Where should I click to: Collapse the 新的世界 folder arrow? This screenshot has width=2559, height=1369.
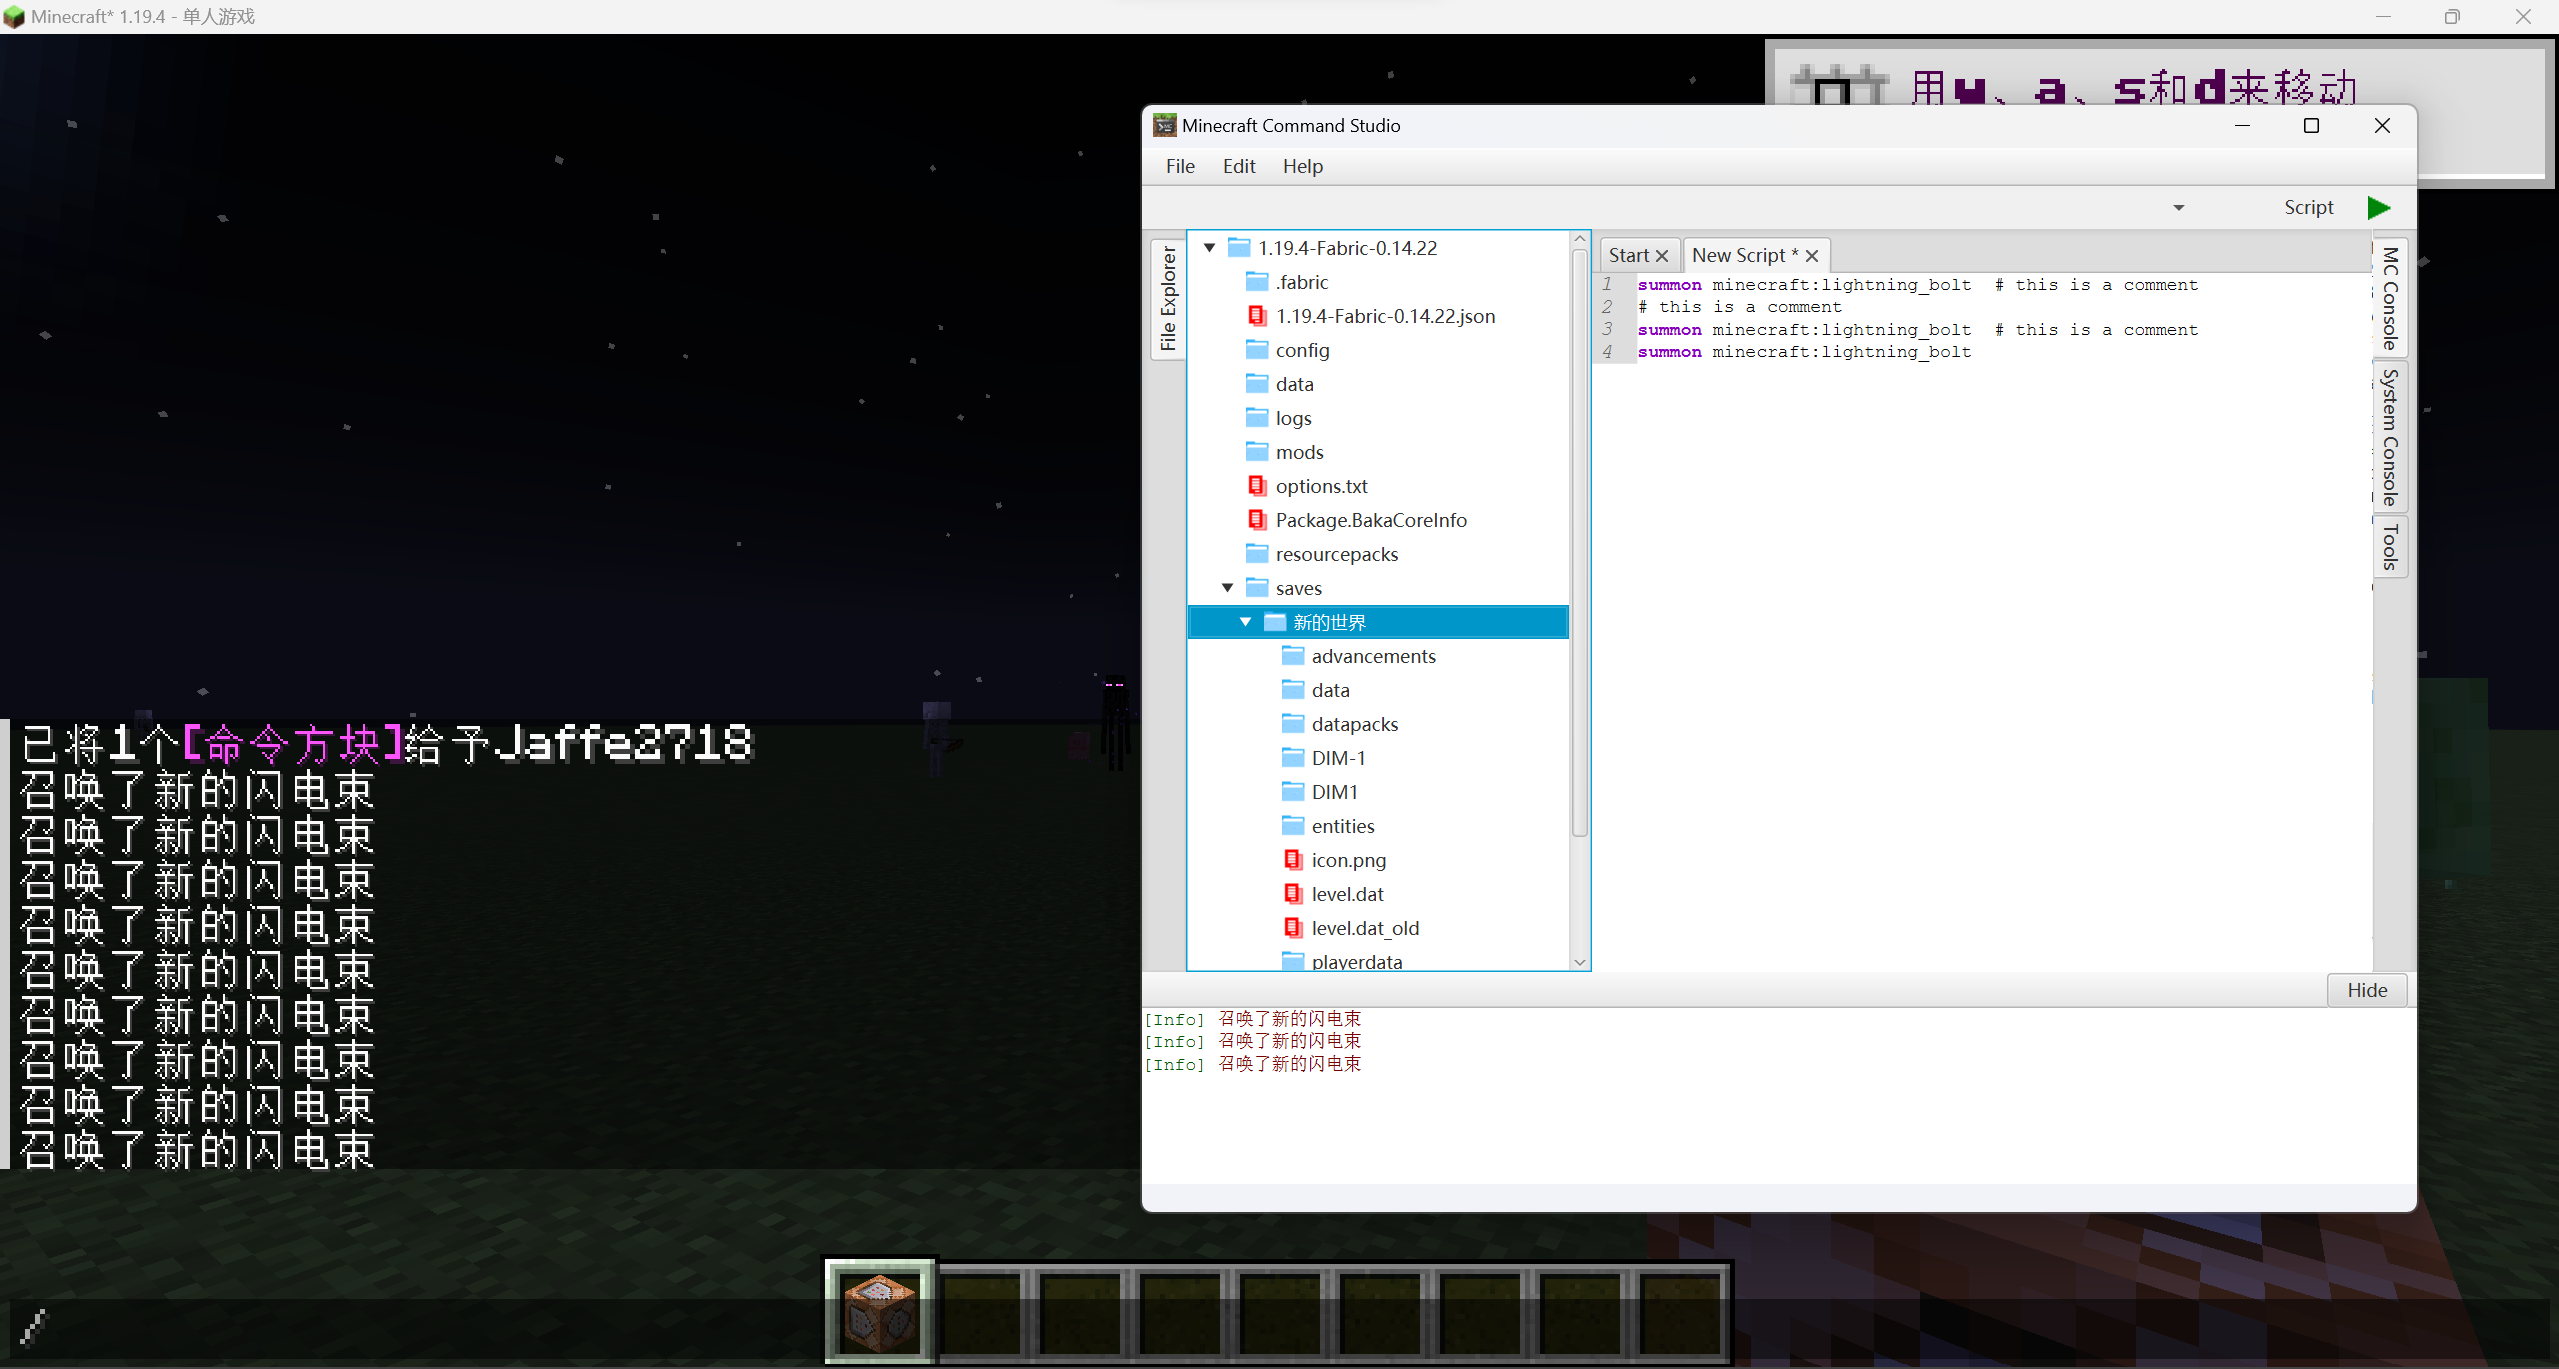point(1245,621)
